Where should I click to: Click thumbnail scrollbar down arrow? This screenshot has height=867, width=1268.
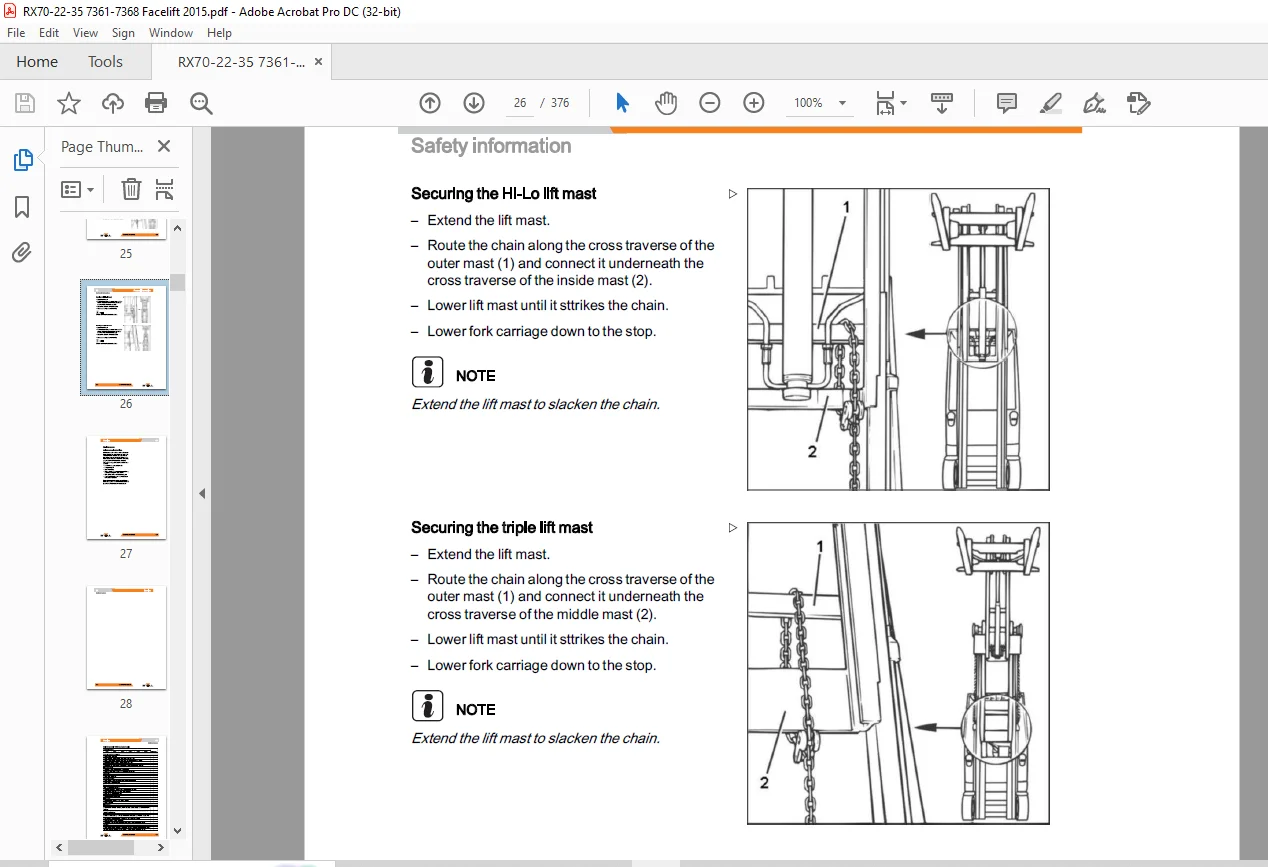(x=178, y=830)
